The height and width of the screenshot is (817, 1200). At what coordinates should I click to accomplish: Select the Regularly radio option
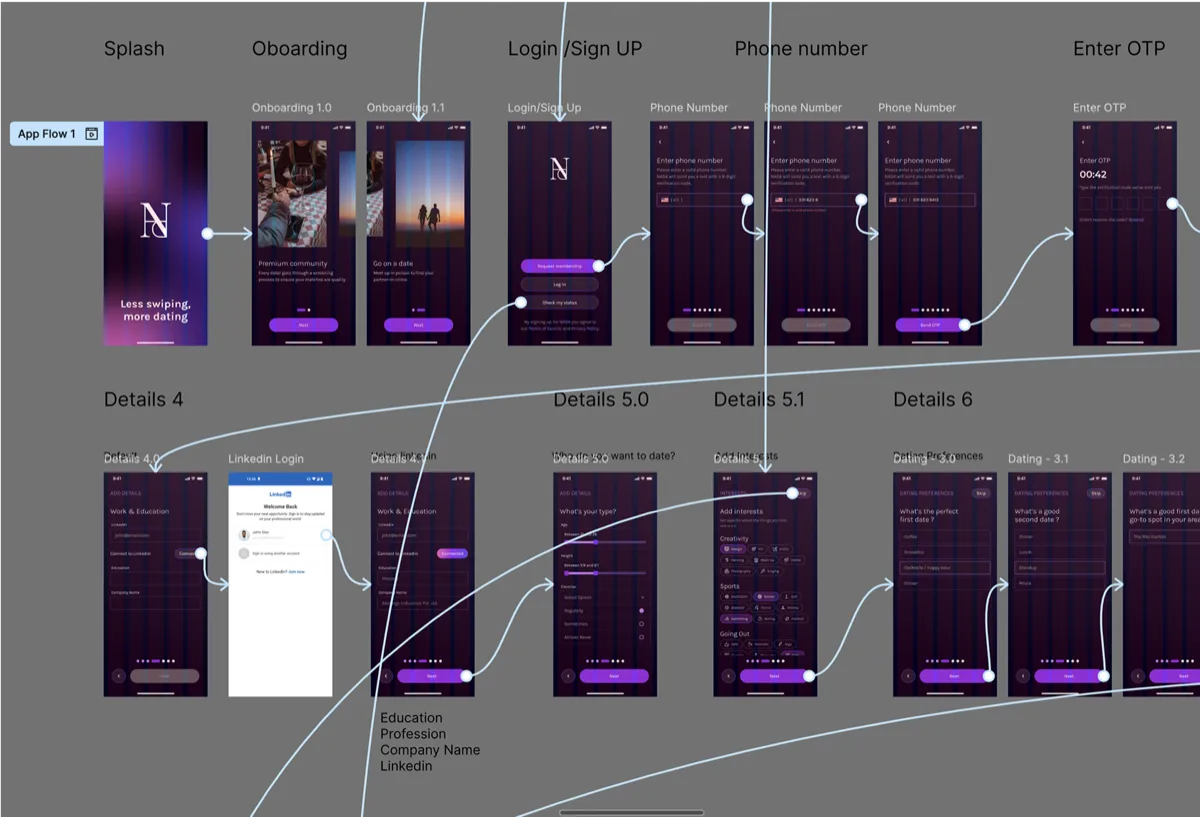click(641, 610)
